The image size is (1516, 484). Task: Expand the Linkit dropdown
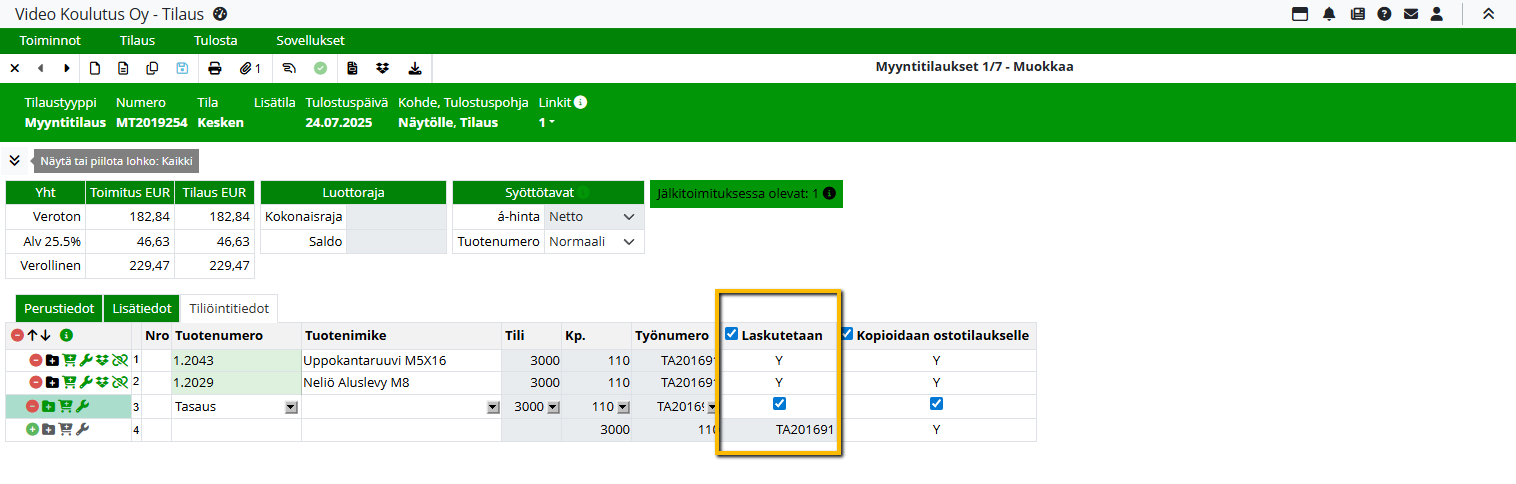click(547, 122)
